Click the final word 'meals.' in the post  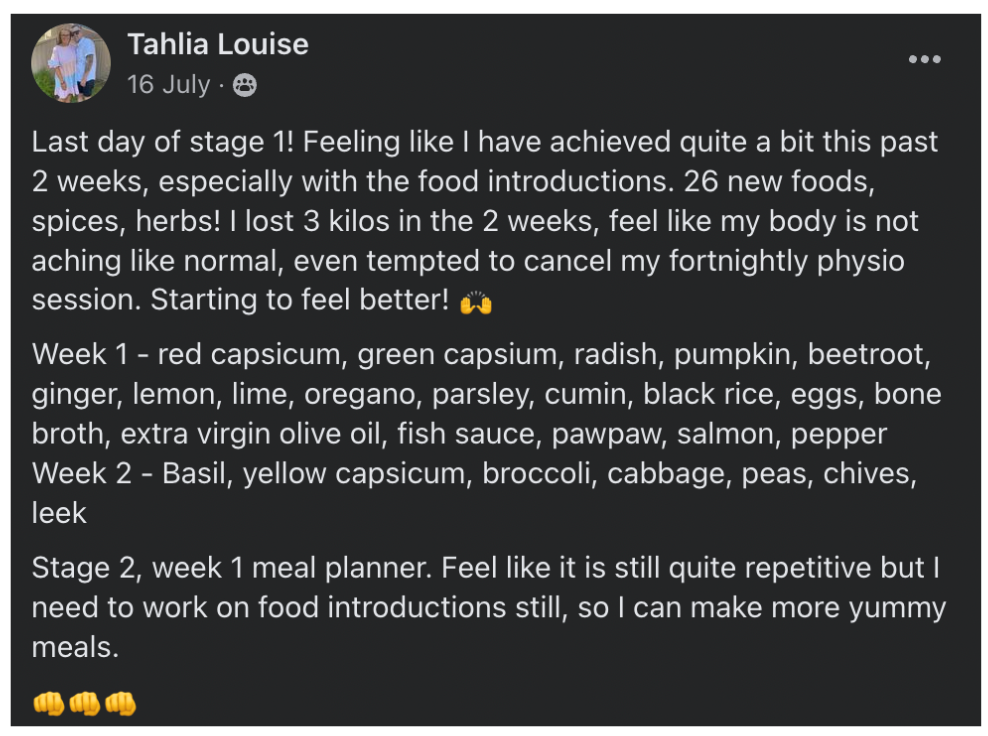coord(75,648)
